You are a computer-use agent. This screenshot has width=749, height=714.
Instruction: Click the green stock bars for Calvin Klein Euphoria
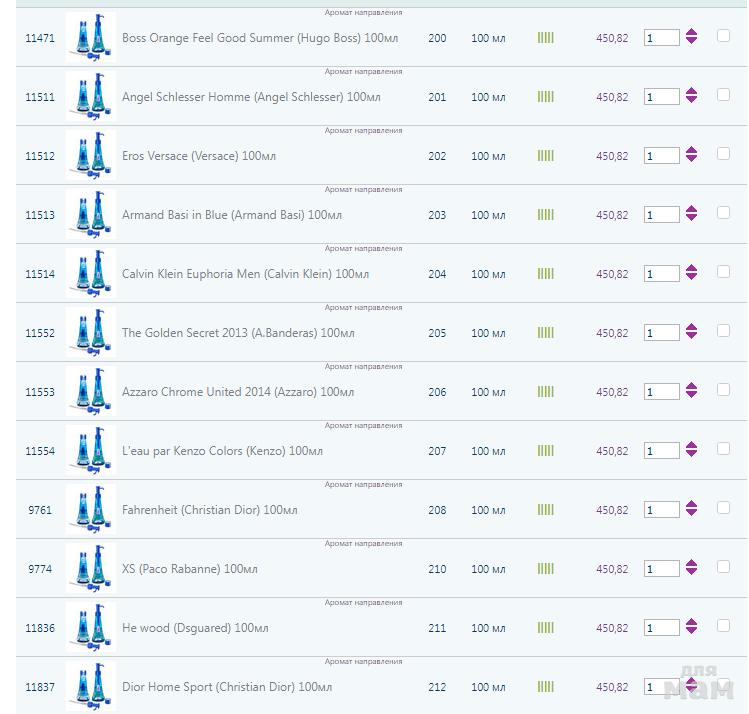click(x=545, y=274)
